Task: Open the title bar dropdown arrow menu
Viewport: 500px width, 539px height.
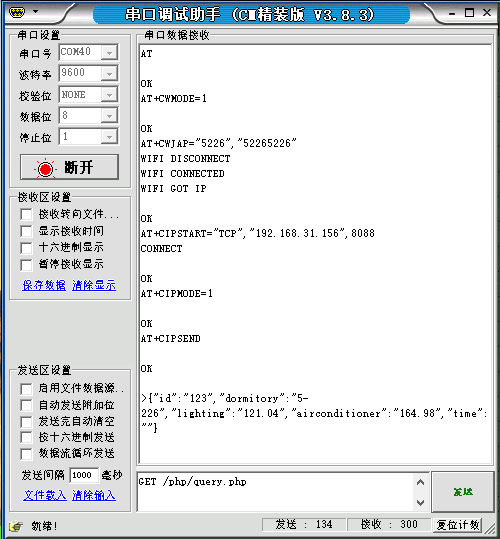Action: [35, 11]
